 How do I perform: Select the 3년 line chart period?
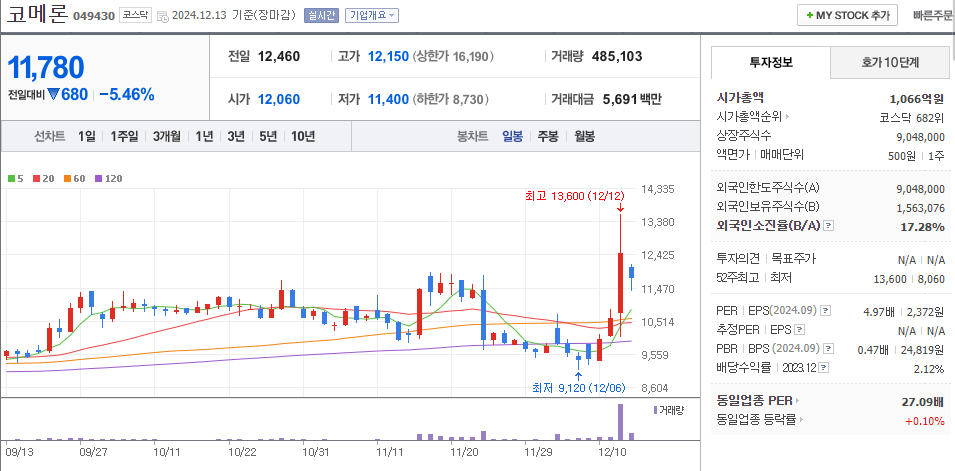point(236,136)
